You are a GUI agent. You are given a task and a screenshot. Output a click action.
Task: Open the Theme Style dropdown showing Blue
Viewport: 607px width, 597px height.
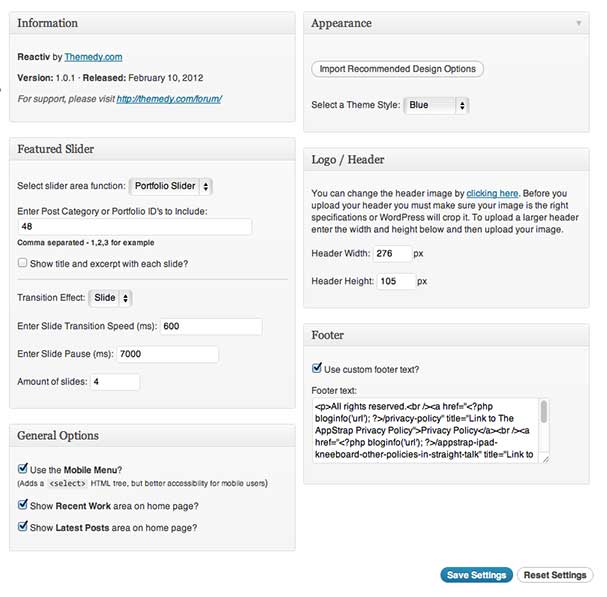[x=437, y=105]
